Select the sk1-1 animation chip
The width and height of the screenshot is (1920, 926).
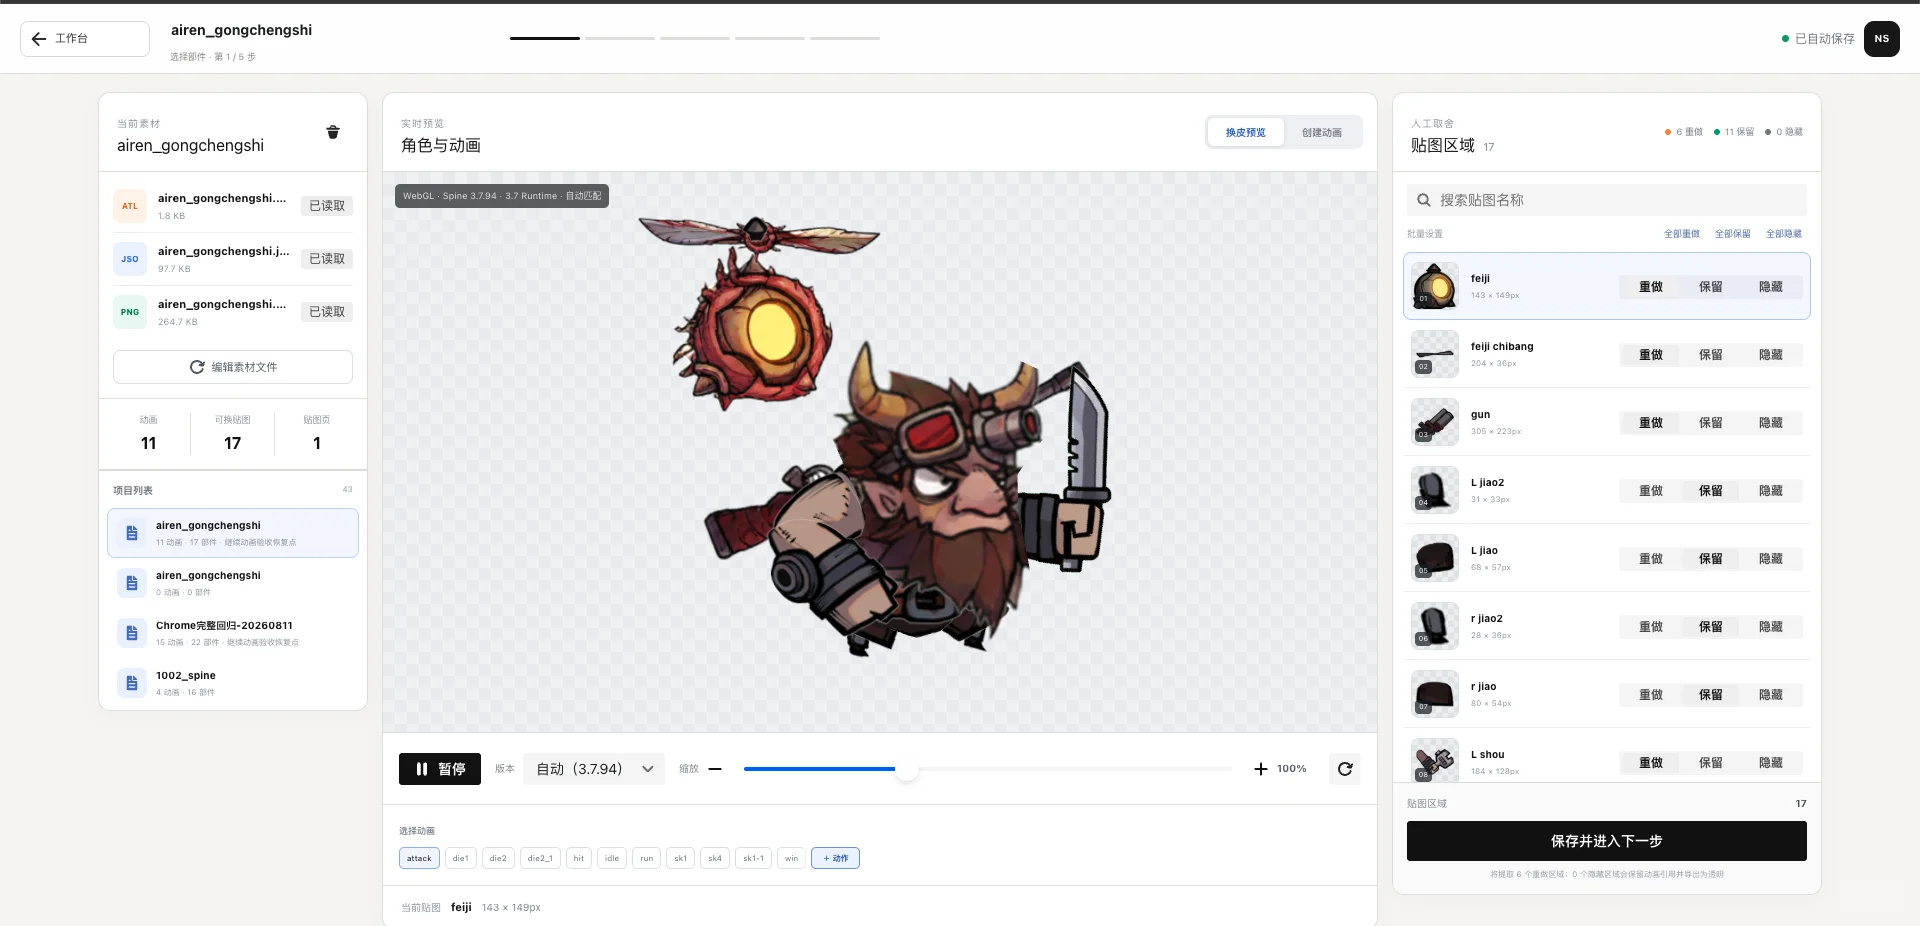point(753,858)
